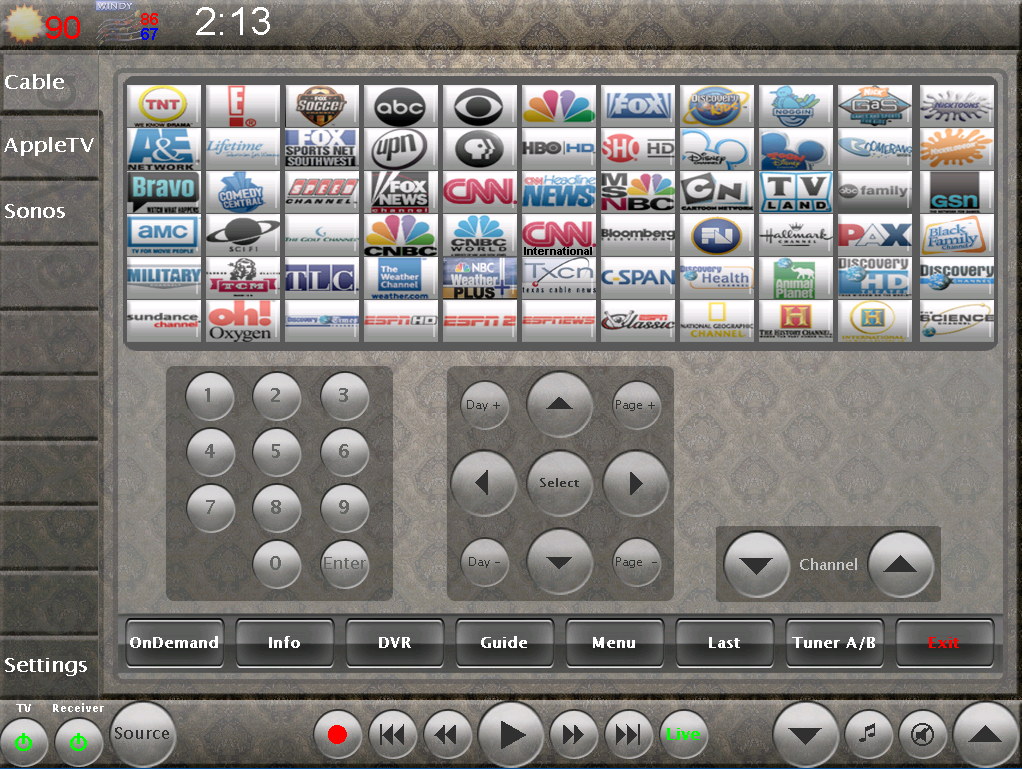This screenshot has width=1022, height=769.
Task: Lower volume with bottom-bar down arrow
Action: pos(805,735)
